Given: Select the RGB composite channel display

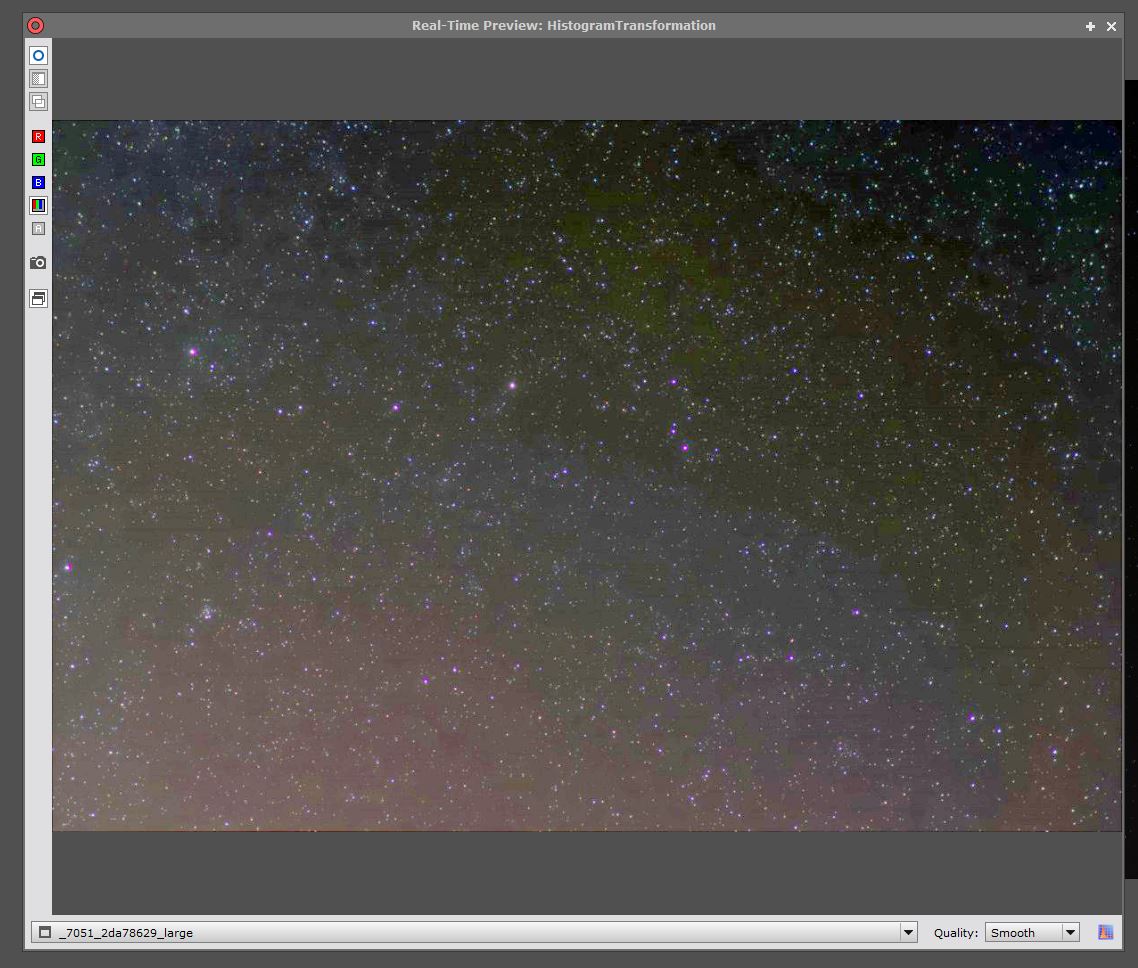Looking at the screenshot, I should 38,206.
